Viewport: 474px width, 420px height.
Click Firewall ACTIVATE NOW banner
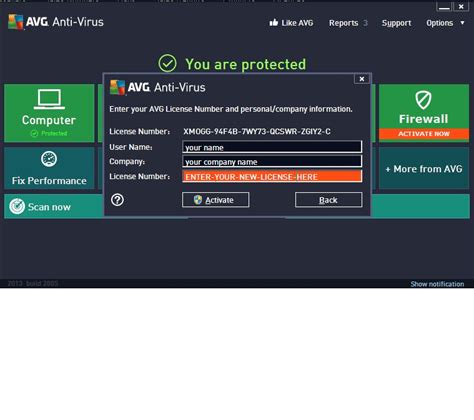pos(424,134)
